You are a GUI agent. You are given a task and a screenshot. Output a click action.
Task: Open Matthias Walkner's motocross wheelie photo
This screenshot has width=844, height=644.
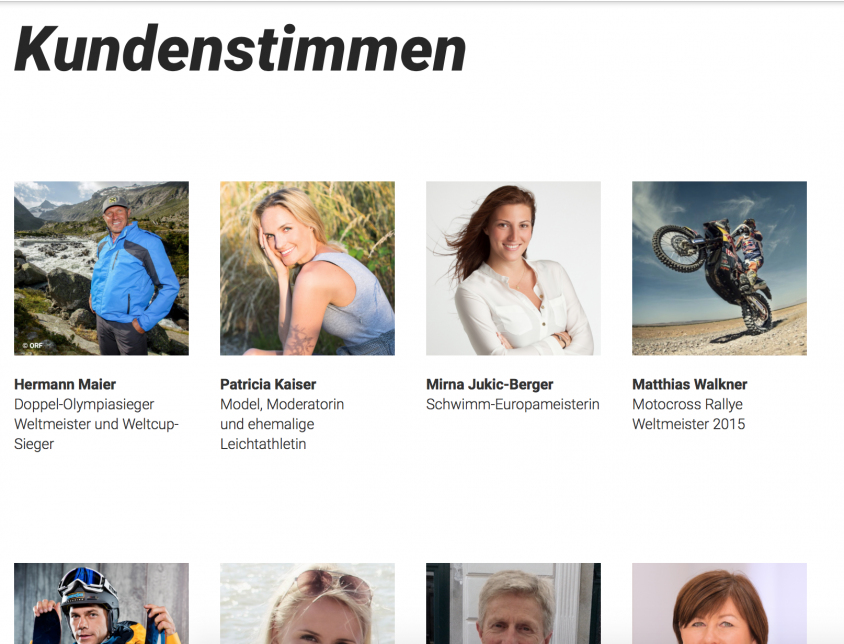[x=720, y=268]
